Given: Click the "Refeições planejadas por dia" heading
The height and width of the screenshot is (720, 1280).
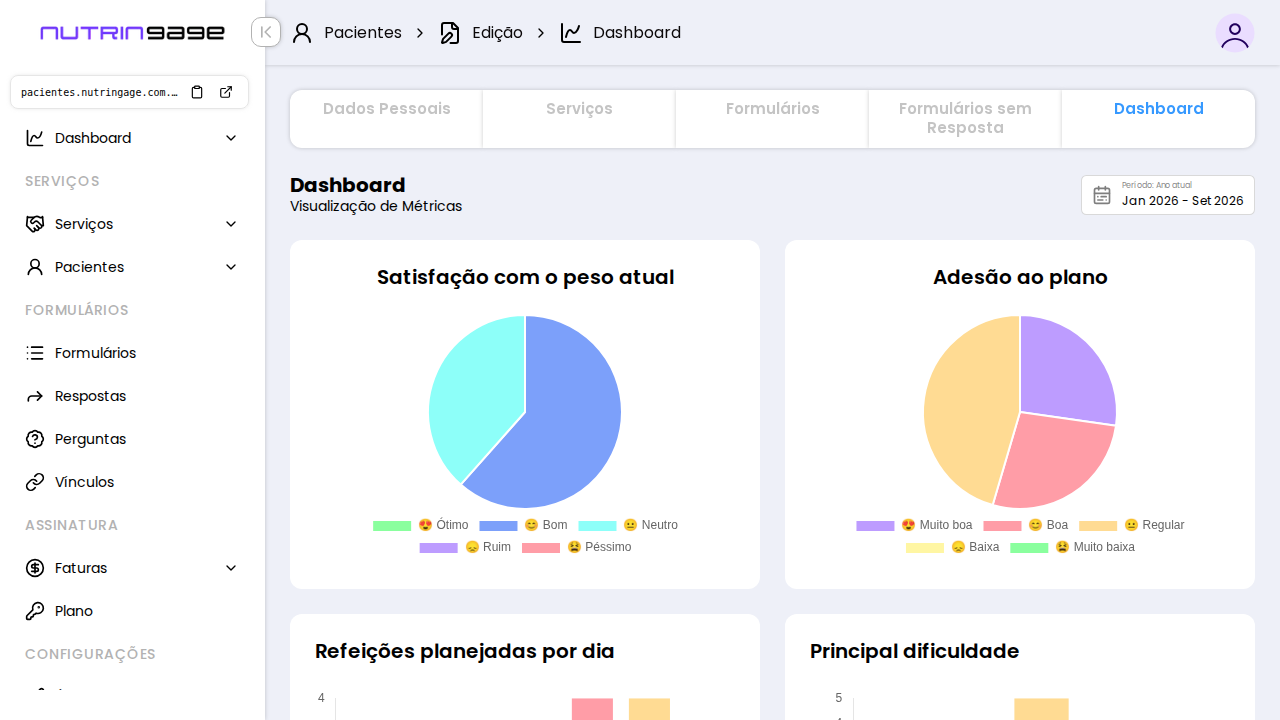Looking at the screenshot, I should point(465,651).
